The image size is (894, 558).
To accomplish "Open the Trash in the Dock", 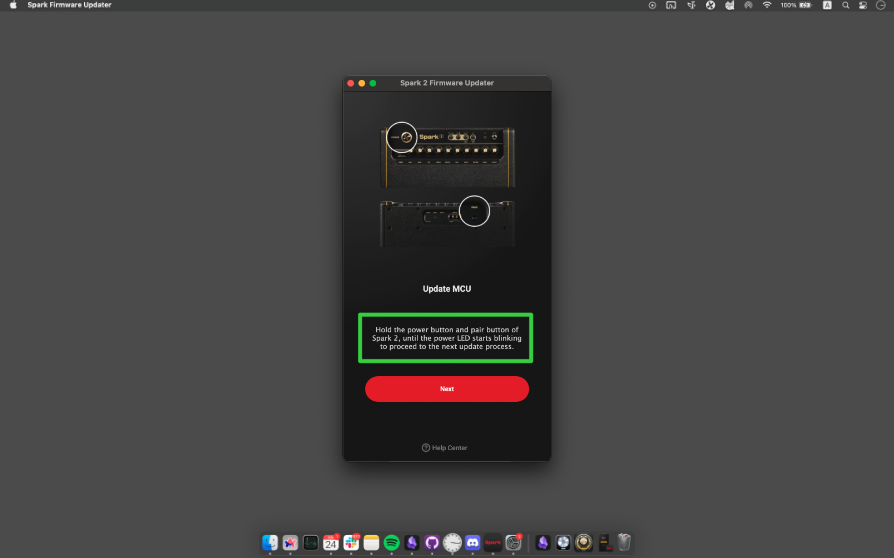I will (624, 543).
